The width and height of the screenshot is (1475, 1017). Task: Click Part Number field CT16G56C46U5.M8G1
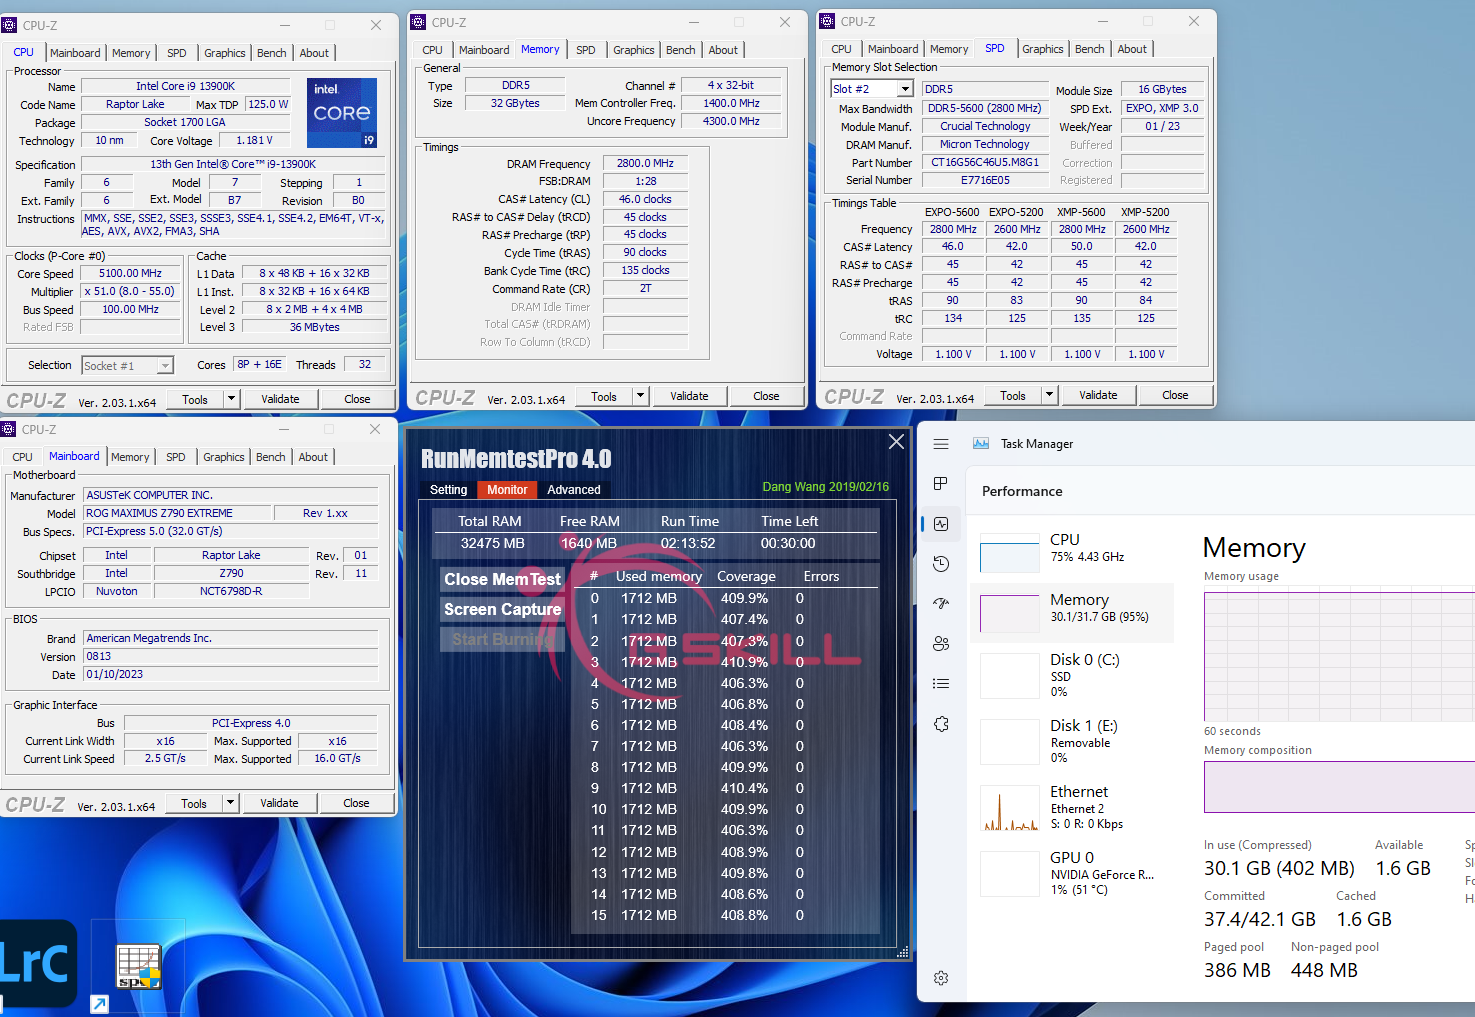tap(985, 163)
